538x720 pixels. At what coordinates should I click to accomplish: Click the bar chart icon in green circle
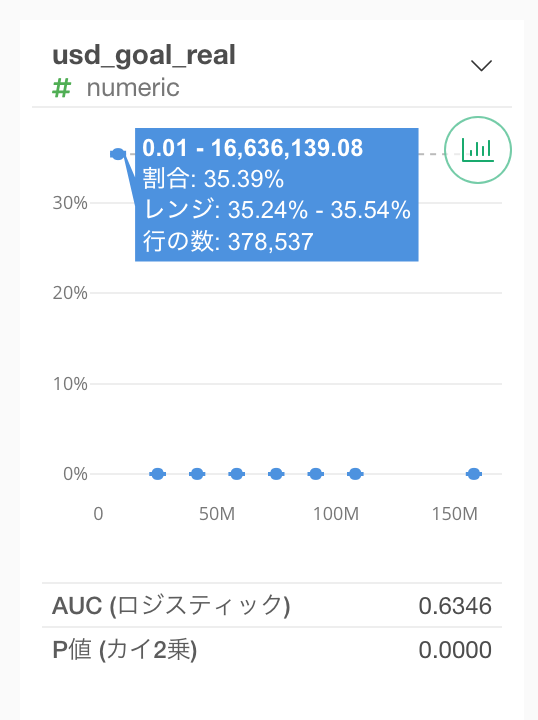[x=478, y=150]
